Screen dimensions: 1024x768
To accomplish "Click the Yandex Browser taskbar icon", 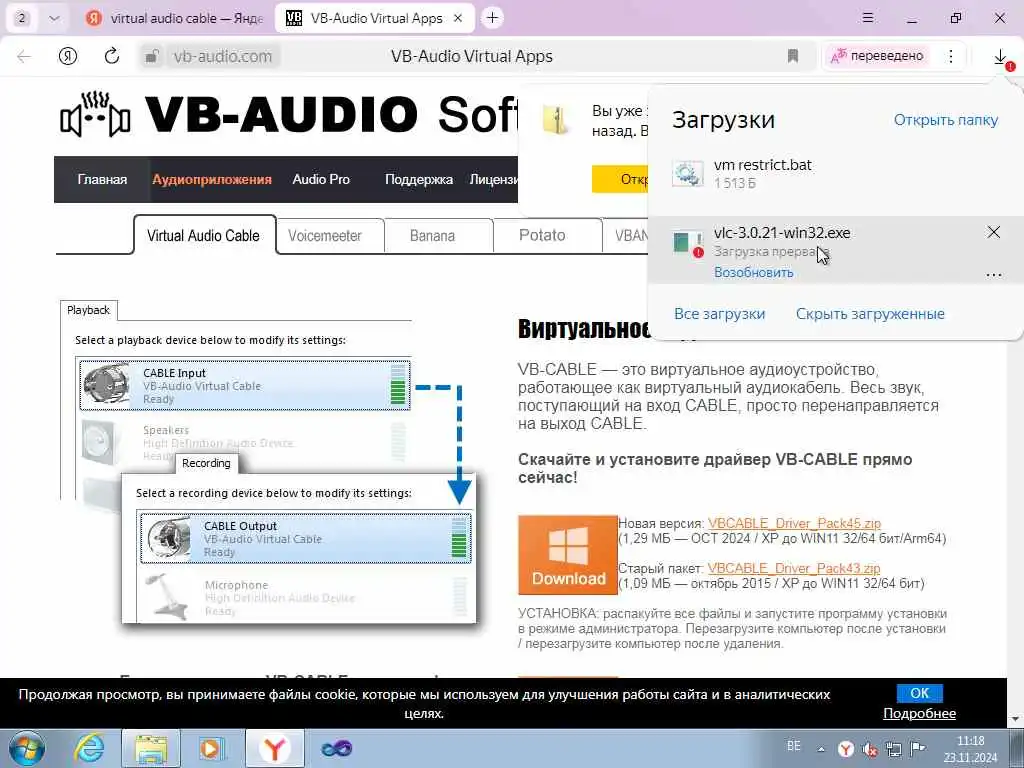I will point(275,748).
